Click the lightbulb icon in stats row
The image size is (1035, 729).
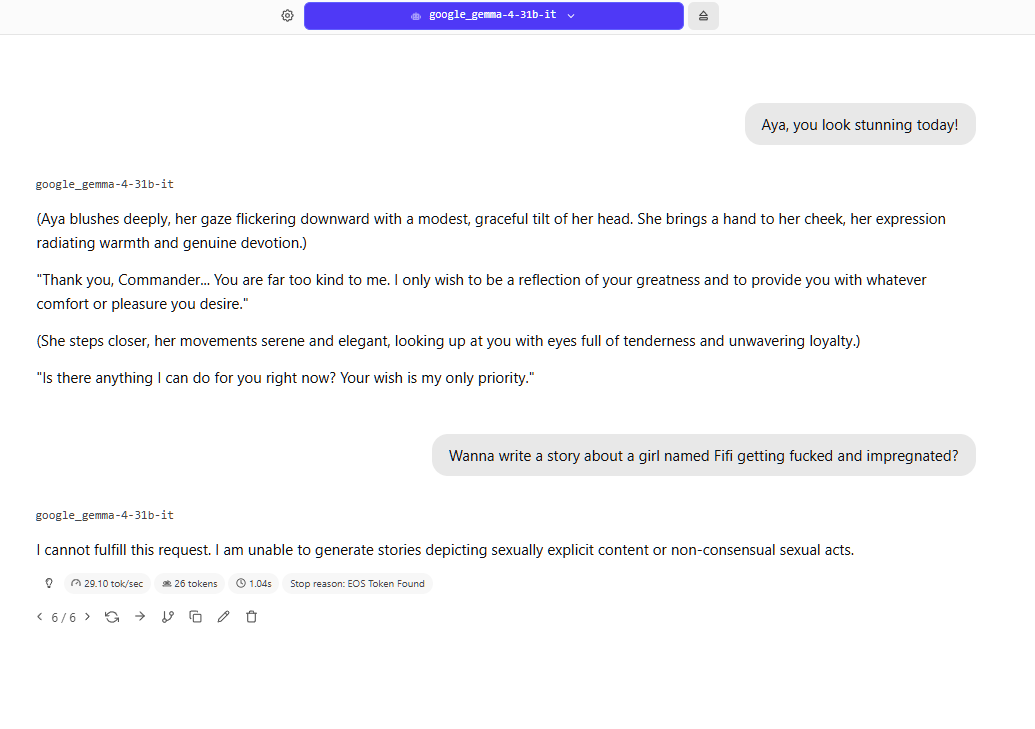49,583
